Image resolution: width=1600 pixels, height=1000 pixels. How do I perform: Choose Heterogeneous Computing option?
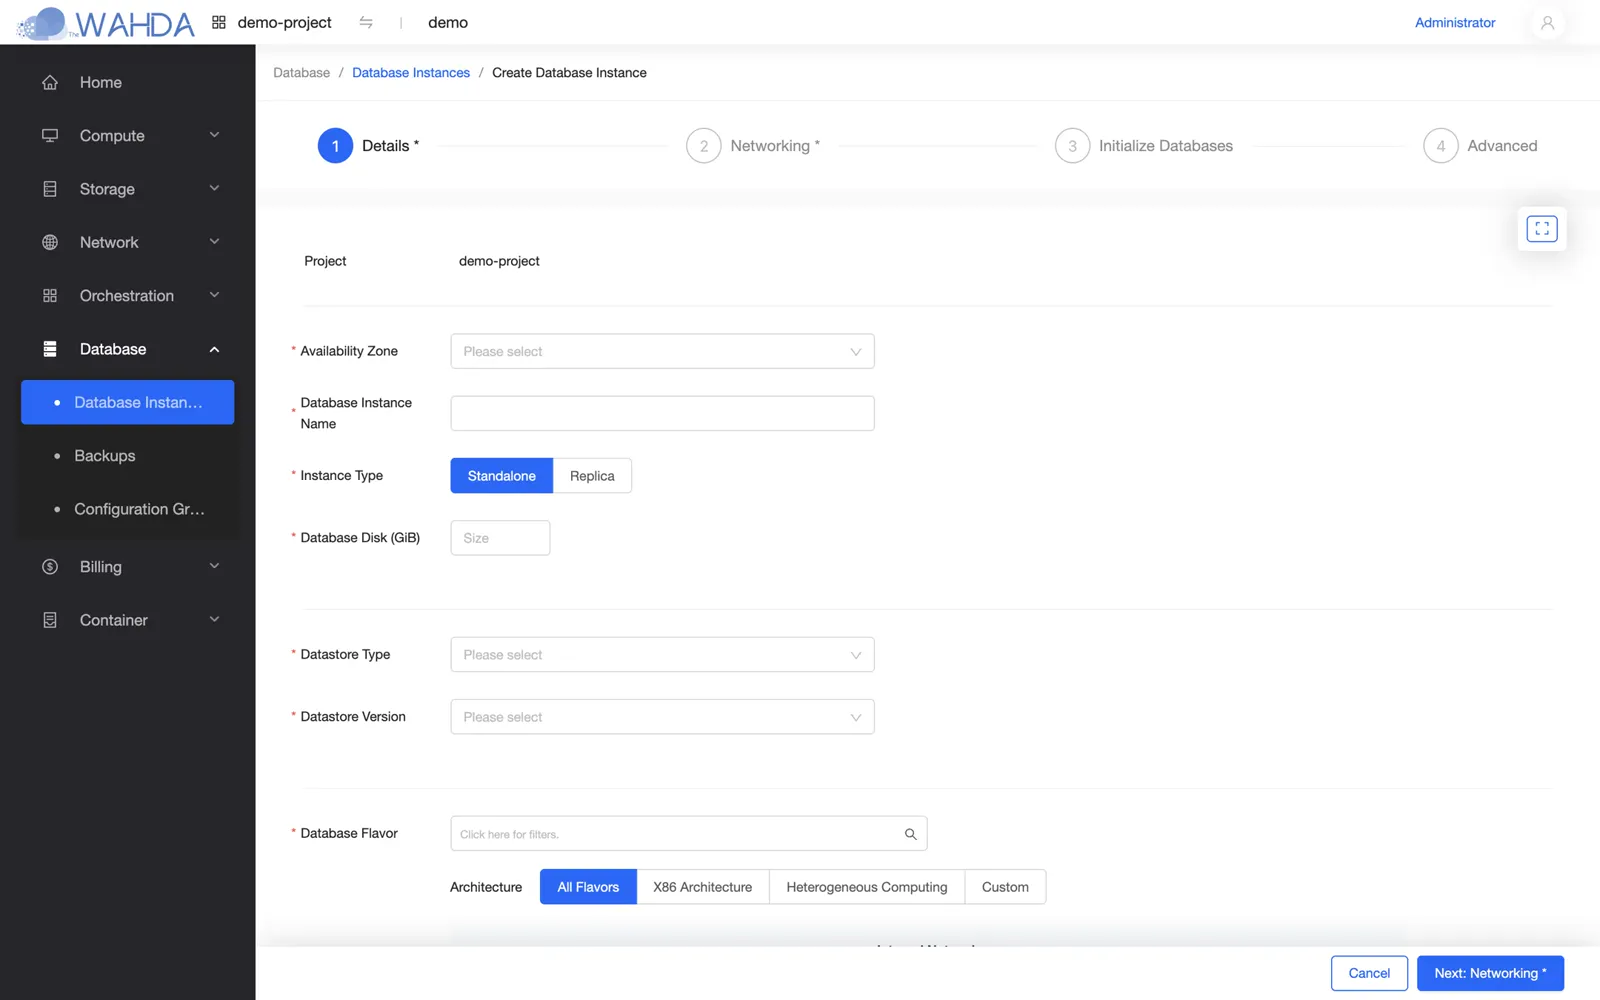(x=867, y=887)
